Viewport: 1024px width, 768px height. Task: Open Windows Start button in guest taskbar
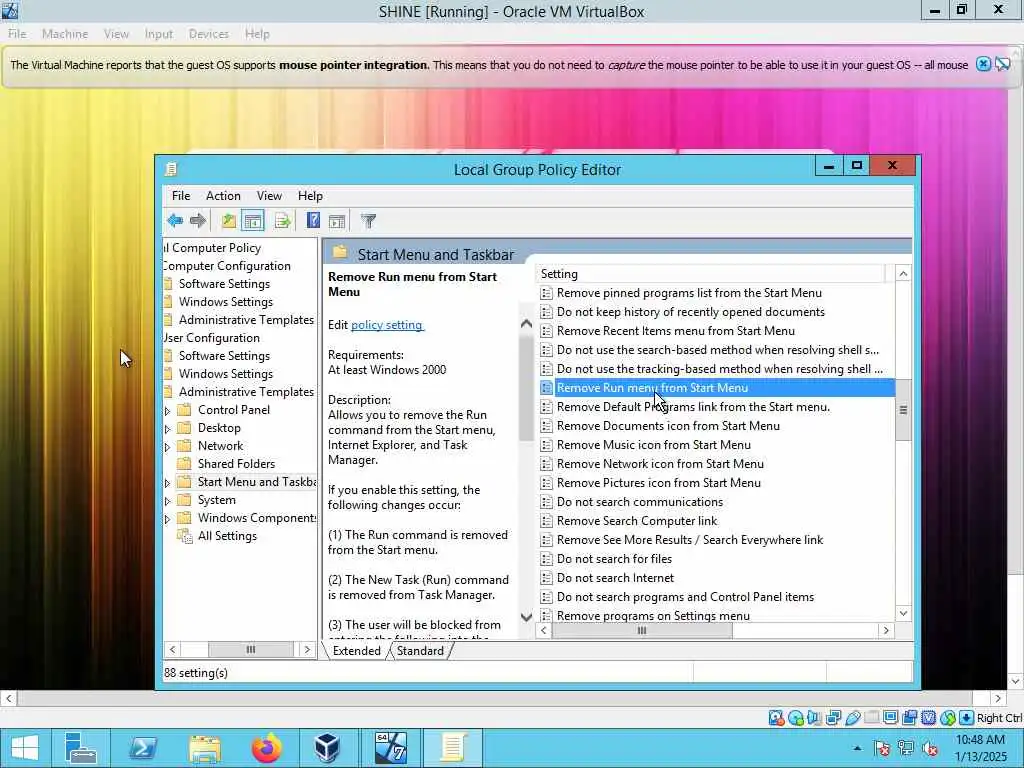tap(25, 748)
